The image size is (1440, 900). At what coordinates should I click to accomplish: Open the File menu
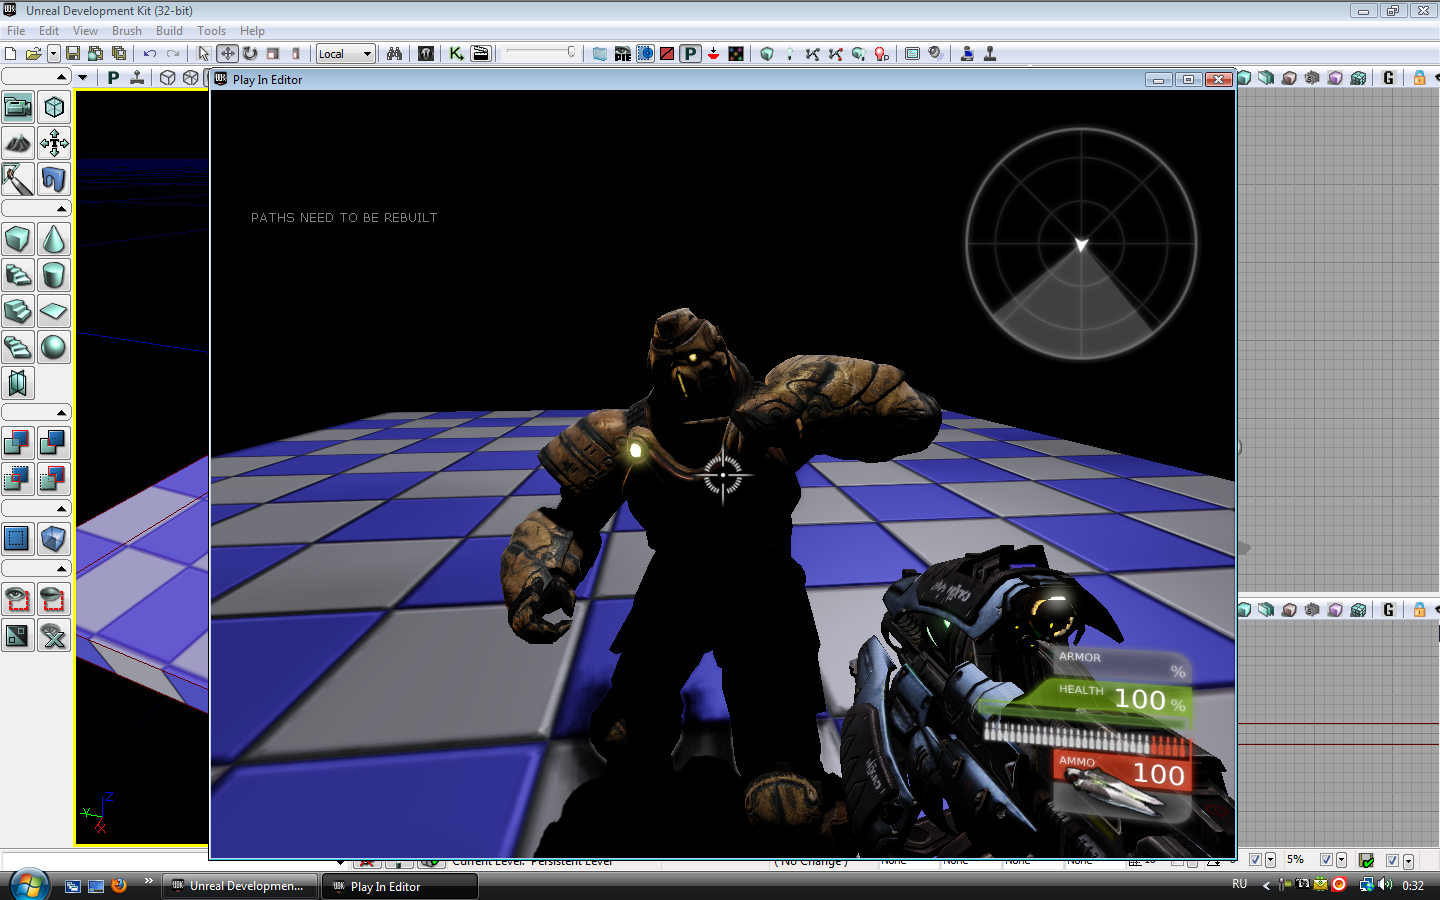(x=16, y=31)
